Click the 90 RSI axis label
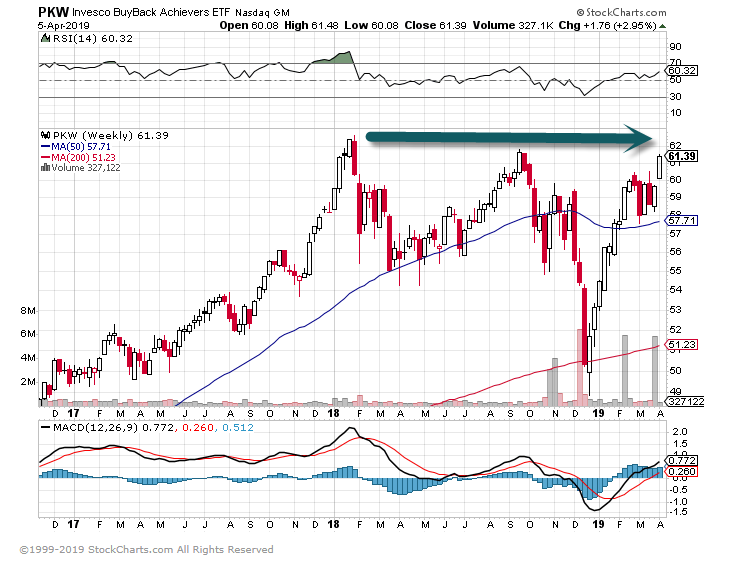 675,46
